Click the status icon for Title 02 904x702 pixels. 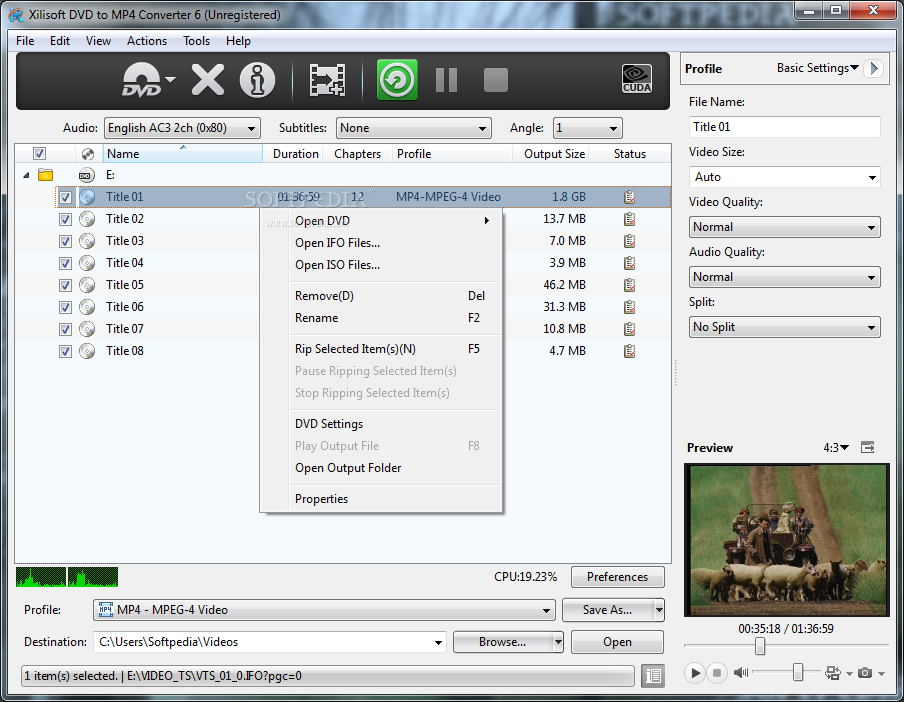[630, 219]
